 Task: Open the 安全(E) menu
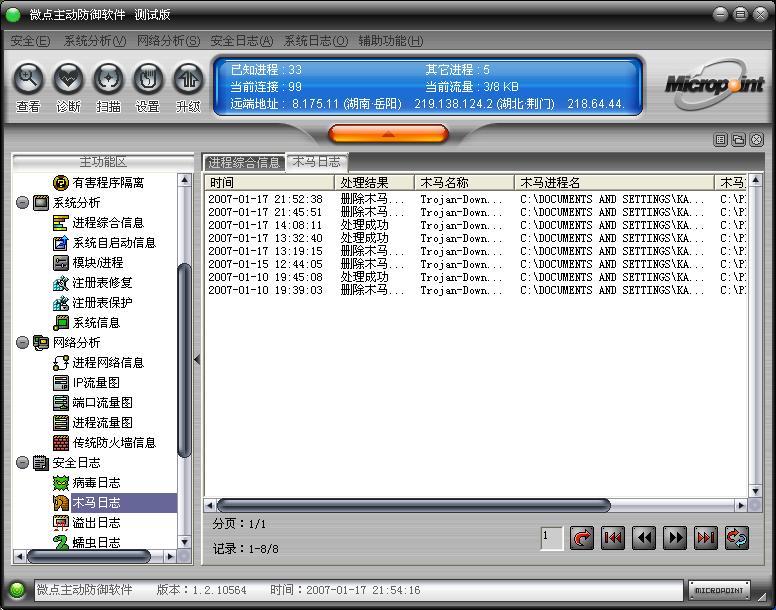click(30, 41)
